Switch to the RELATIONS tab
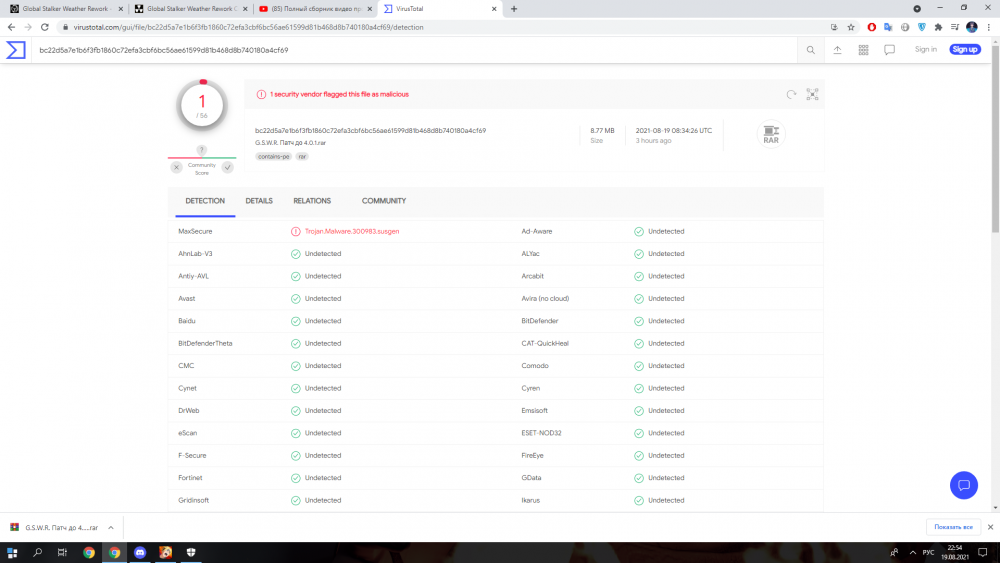The height and width of the screenshot is (563, 1000). pos(312,201)
